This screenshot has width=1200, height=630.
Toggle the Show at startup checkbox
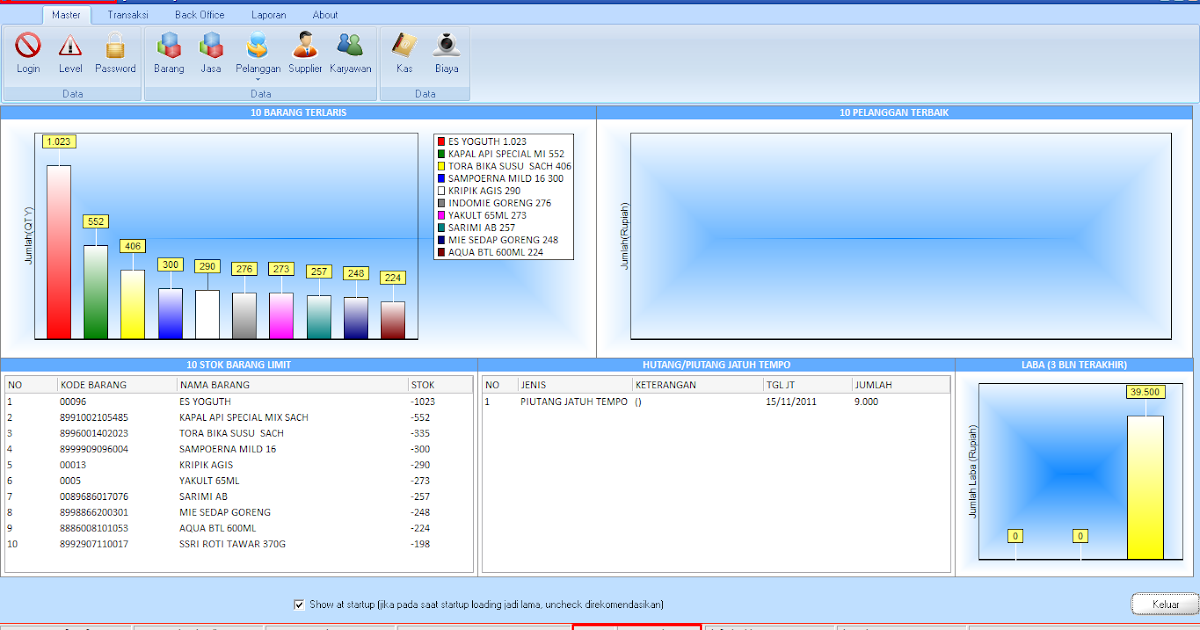pos(299,604)
